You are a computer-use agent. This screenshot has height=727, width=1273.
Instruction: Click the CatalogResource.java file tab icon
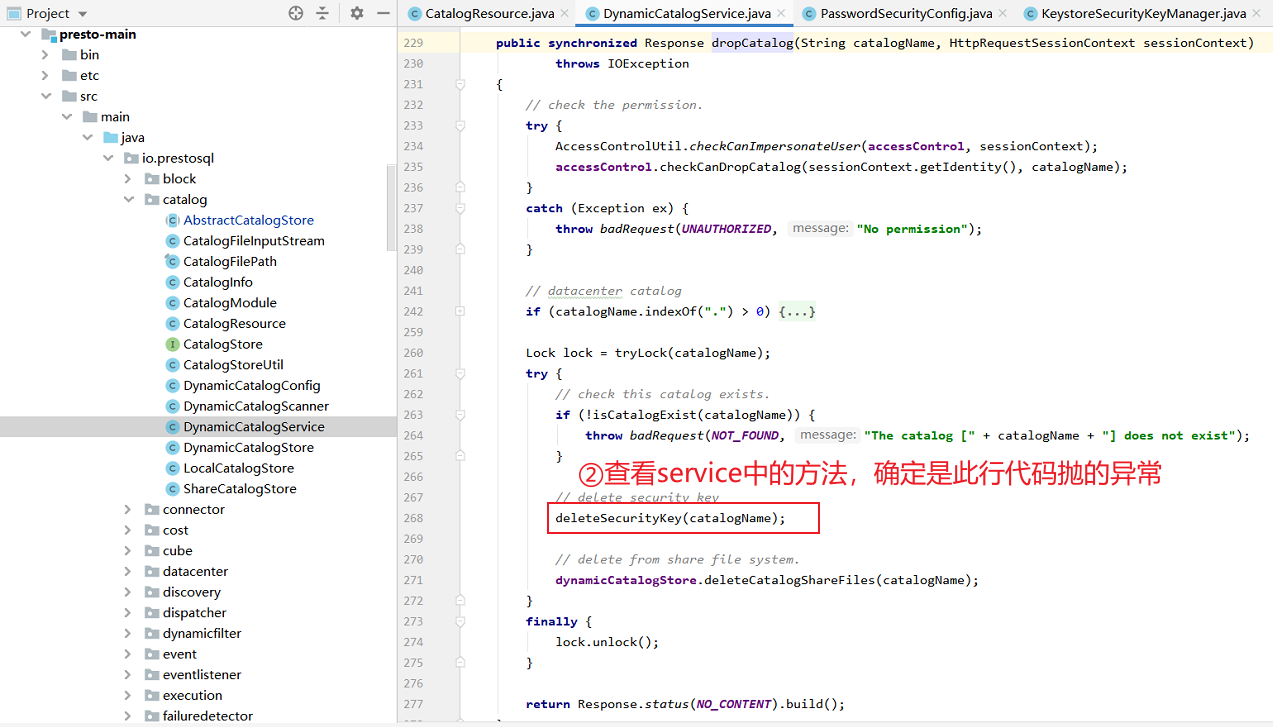pyautogui.click(x=413, y=14)
